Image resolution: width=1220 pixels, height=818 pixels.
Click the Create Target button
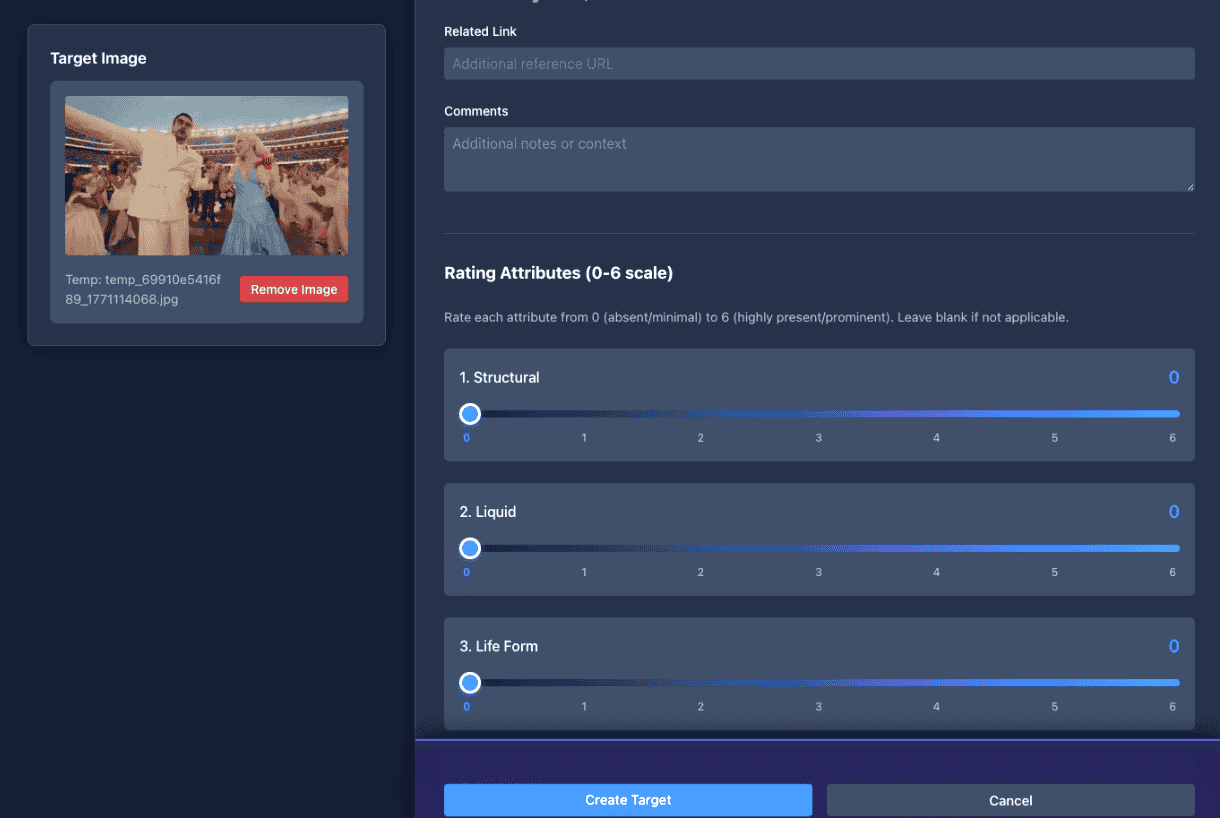coord(628,800)
